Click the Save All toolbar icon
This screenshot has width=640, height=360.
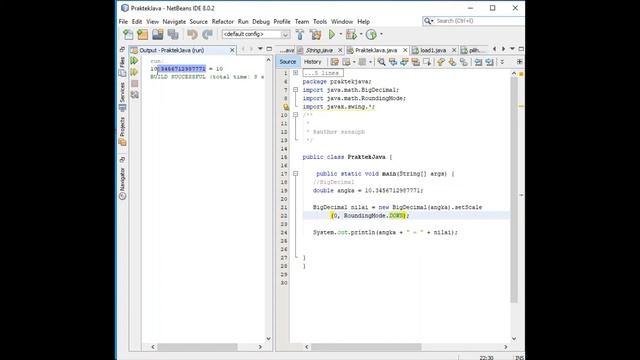(x=173, y=35)
